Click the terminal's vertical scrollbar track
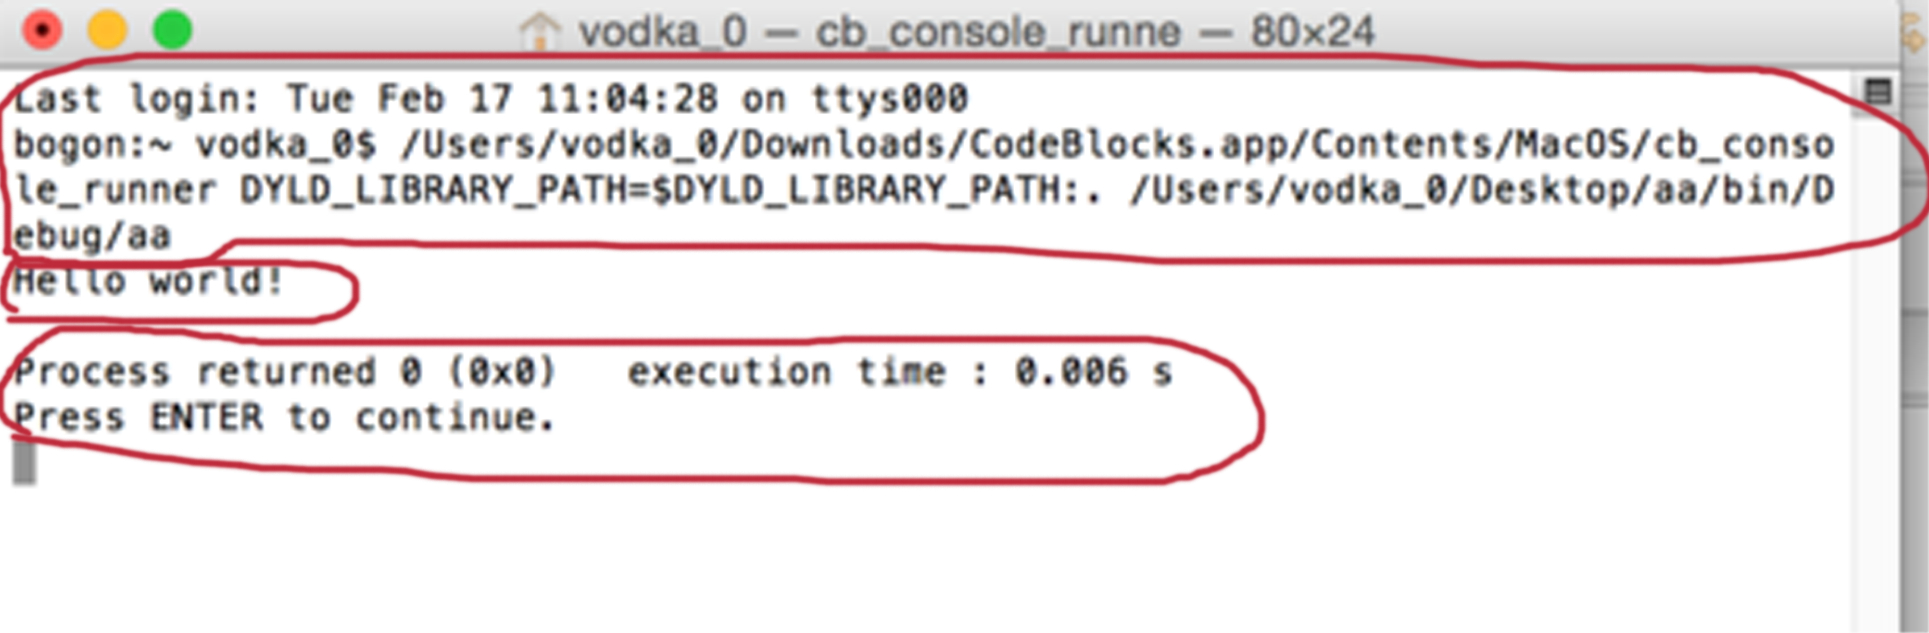 (1878, 350)
